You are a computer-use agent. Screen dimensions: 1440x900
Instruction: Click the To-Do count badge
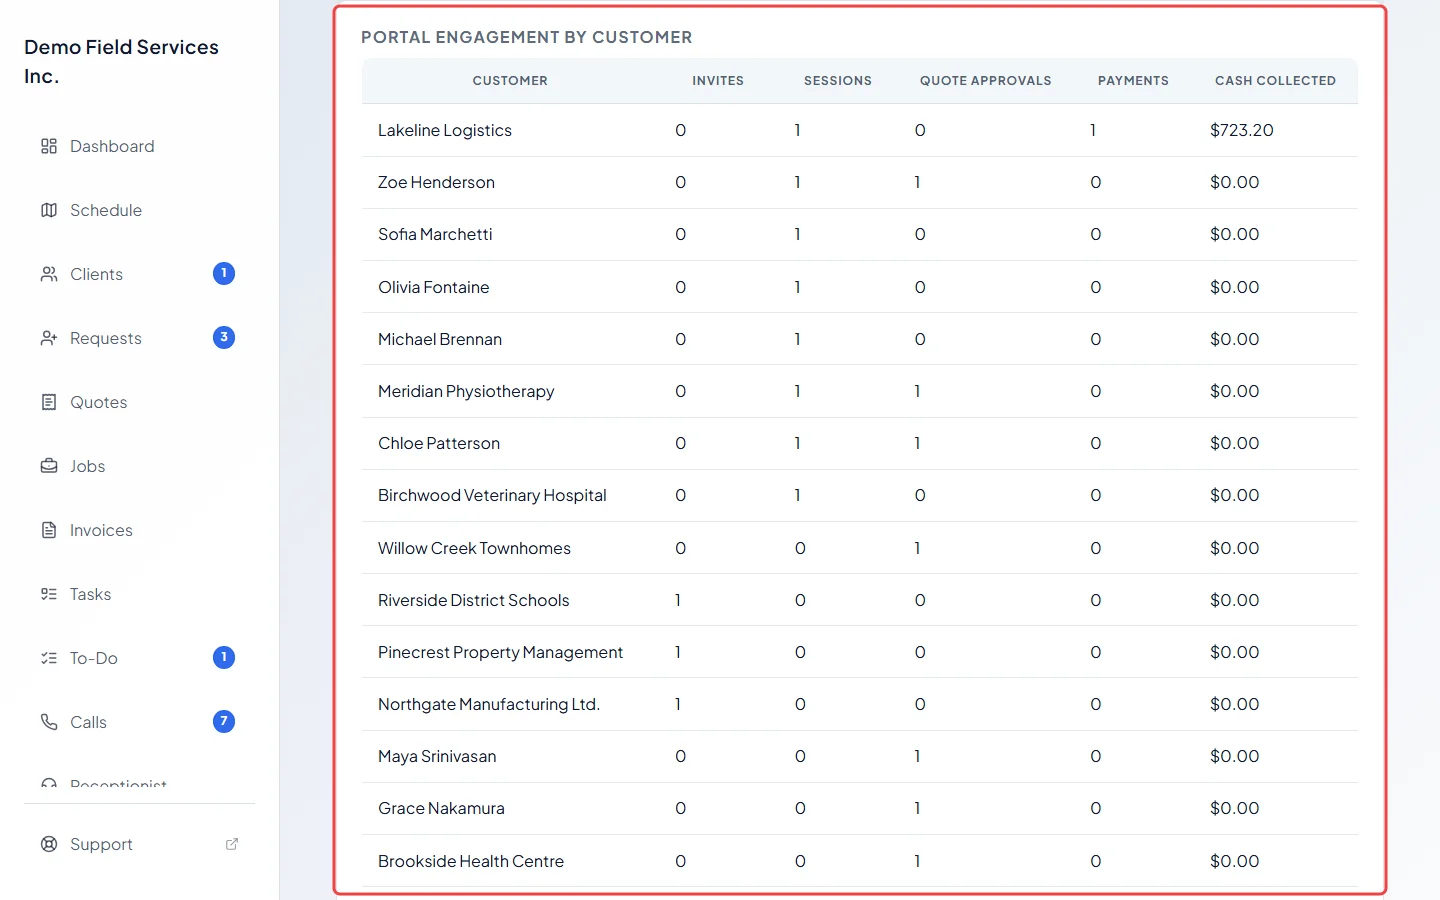click(224, 657)
